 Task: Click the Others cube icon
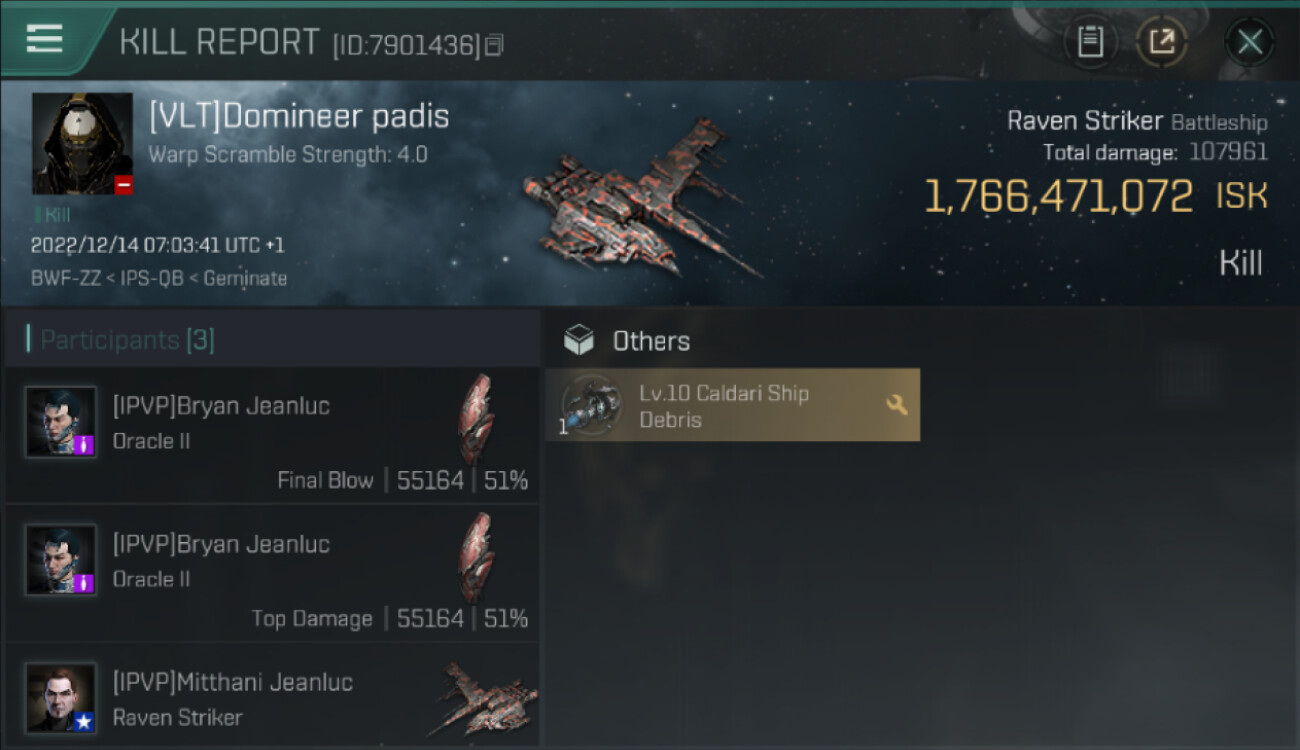[x=579, y=341]
